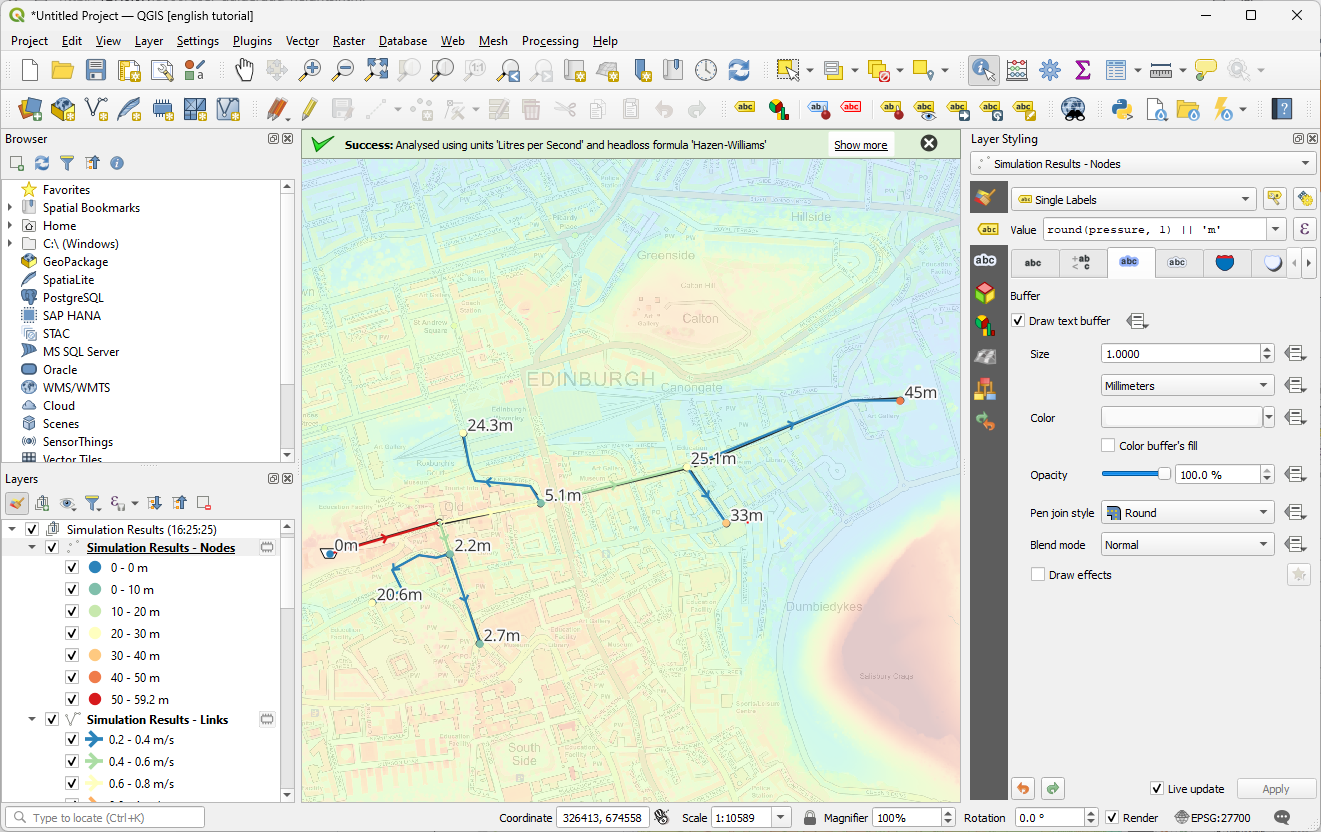This screenshot has width=1321, height=832.
Task: Activate the Identify Features tool
Action: tap(983, 70)
